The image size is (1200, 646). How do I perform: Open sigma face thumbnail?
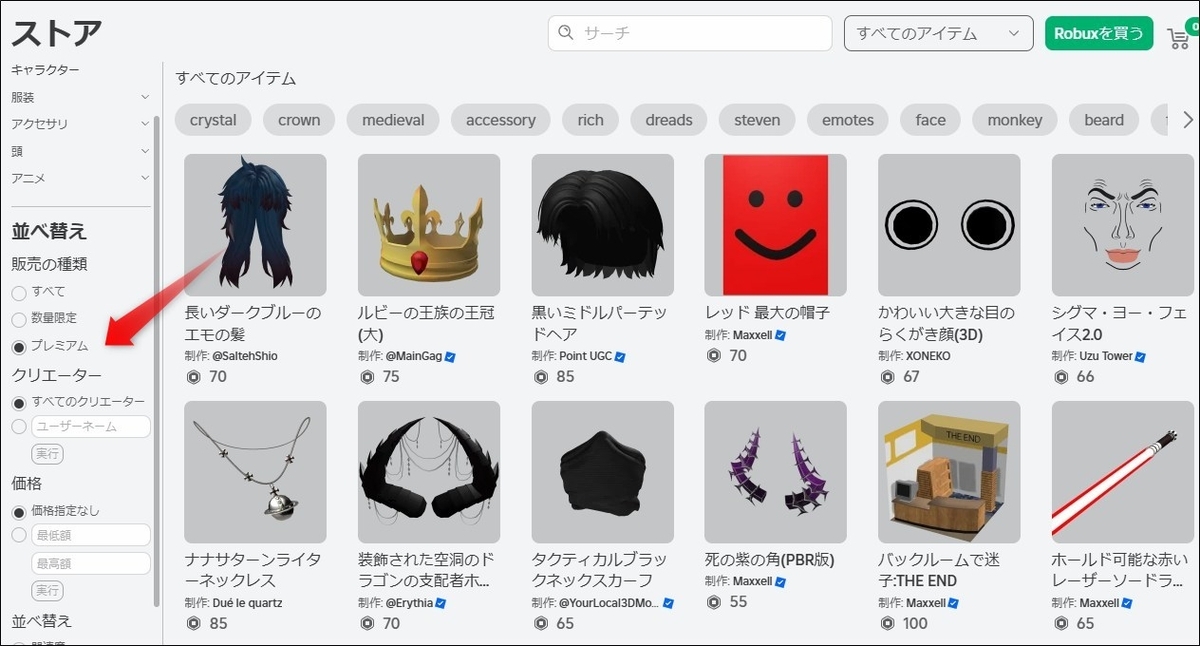[x=1123, y=225]
